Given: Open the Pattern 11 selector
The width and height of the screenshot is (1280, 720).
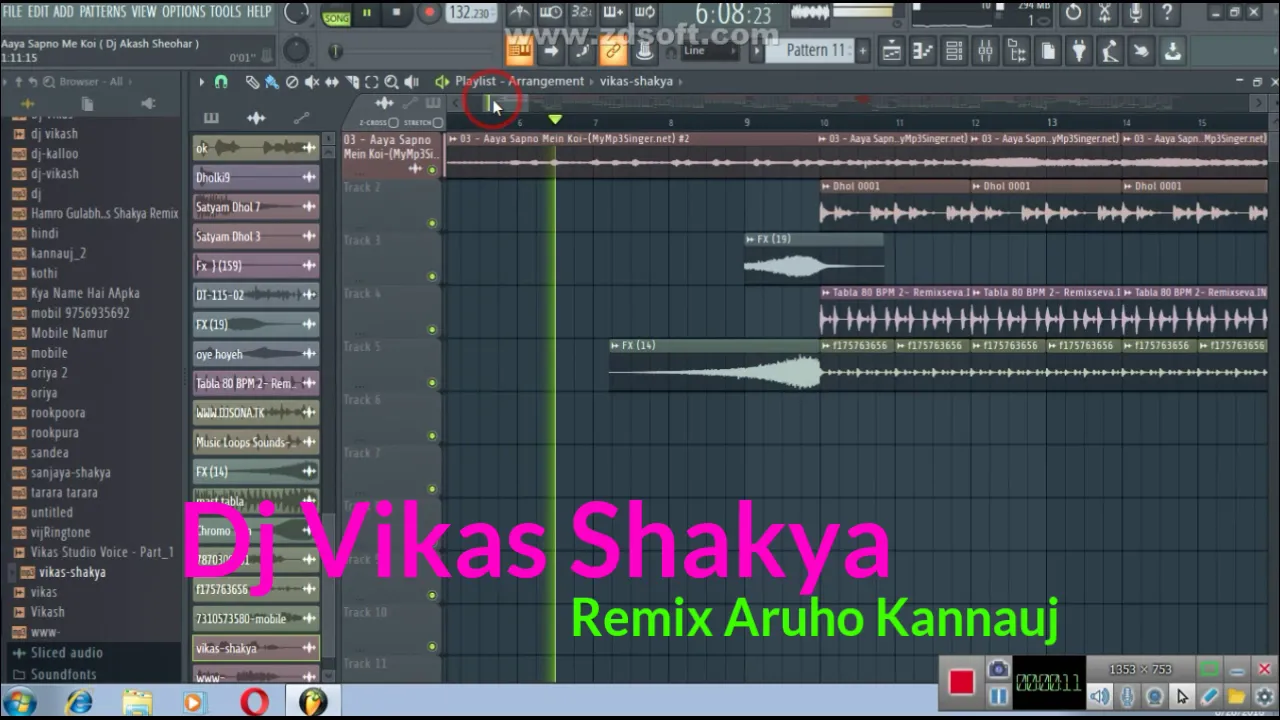Looking at the screenshot, I should 816,50.
